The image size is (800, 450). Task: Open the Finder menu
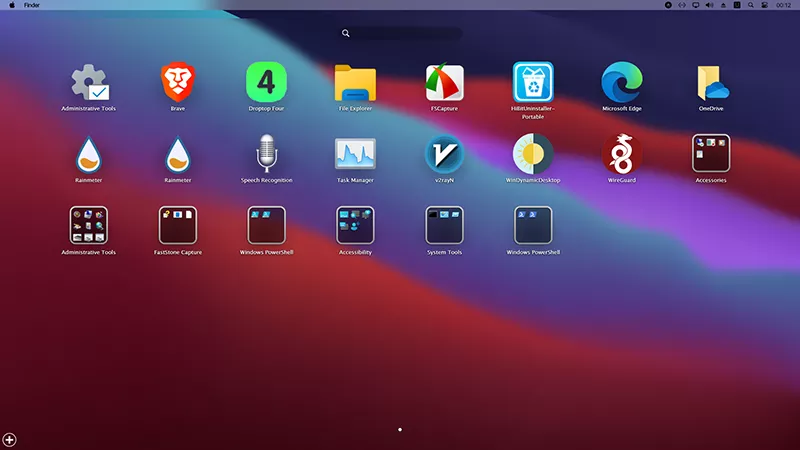tap(32, 5)
